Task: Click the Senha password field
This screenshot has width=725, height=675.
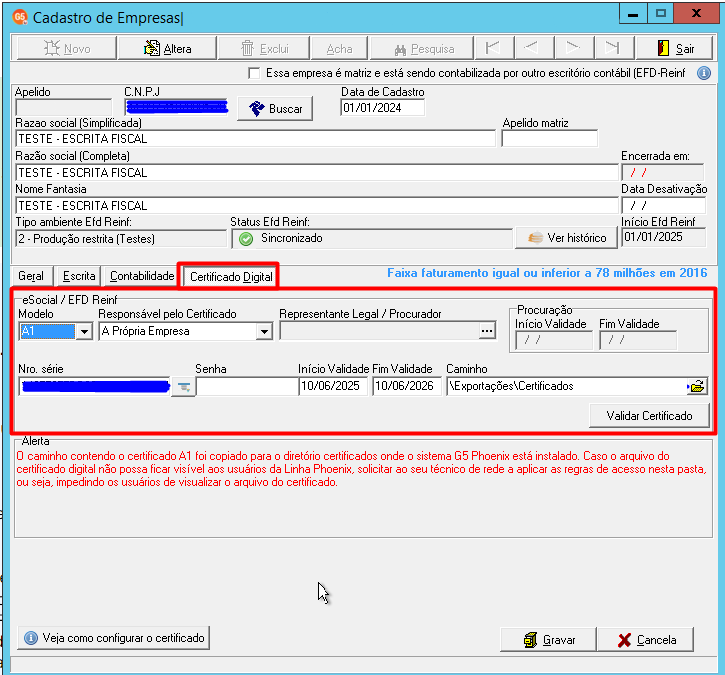Action: (247, 387)
